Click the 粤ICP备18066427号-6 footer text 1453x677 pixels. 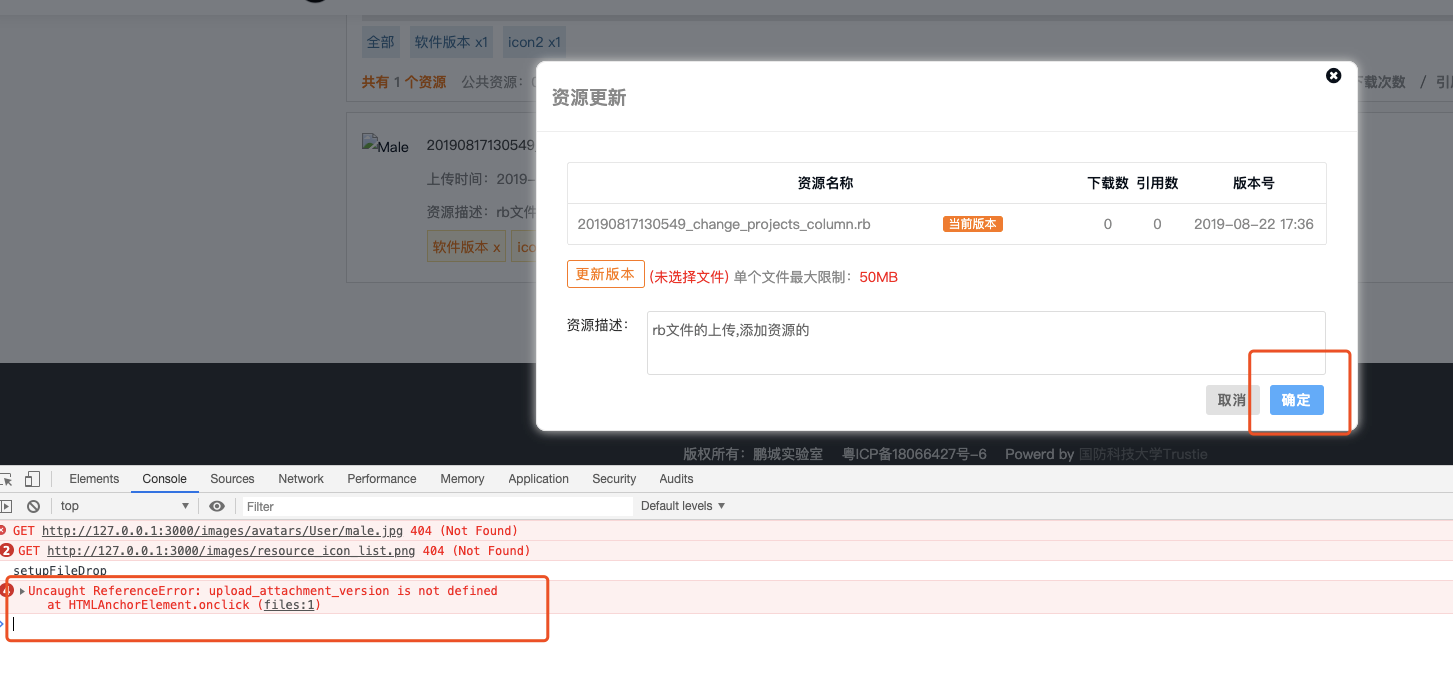click(x=914, y=454)
